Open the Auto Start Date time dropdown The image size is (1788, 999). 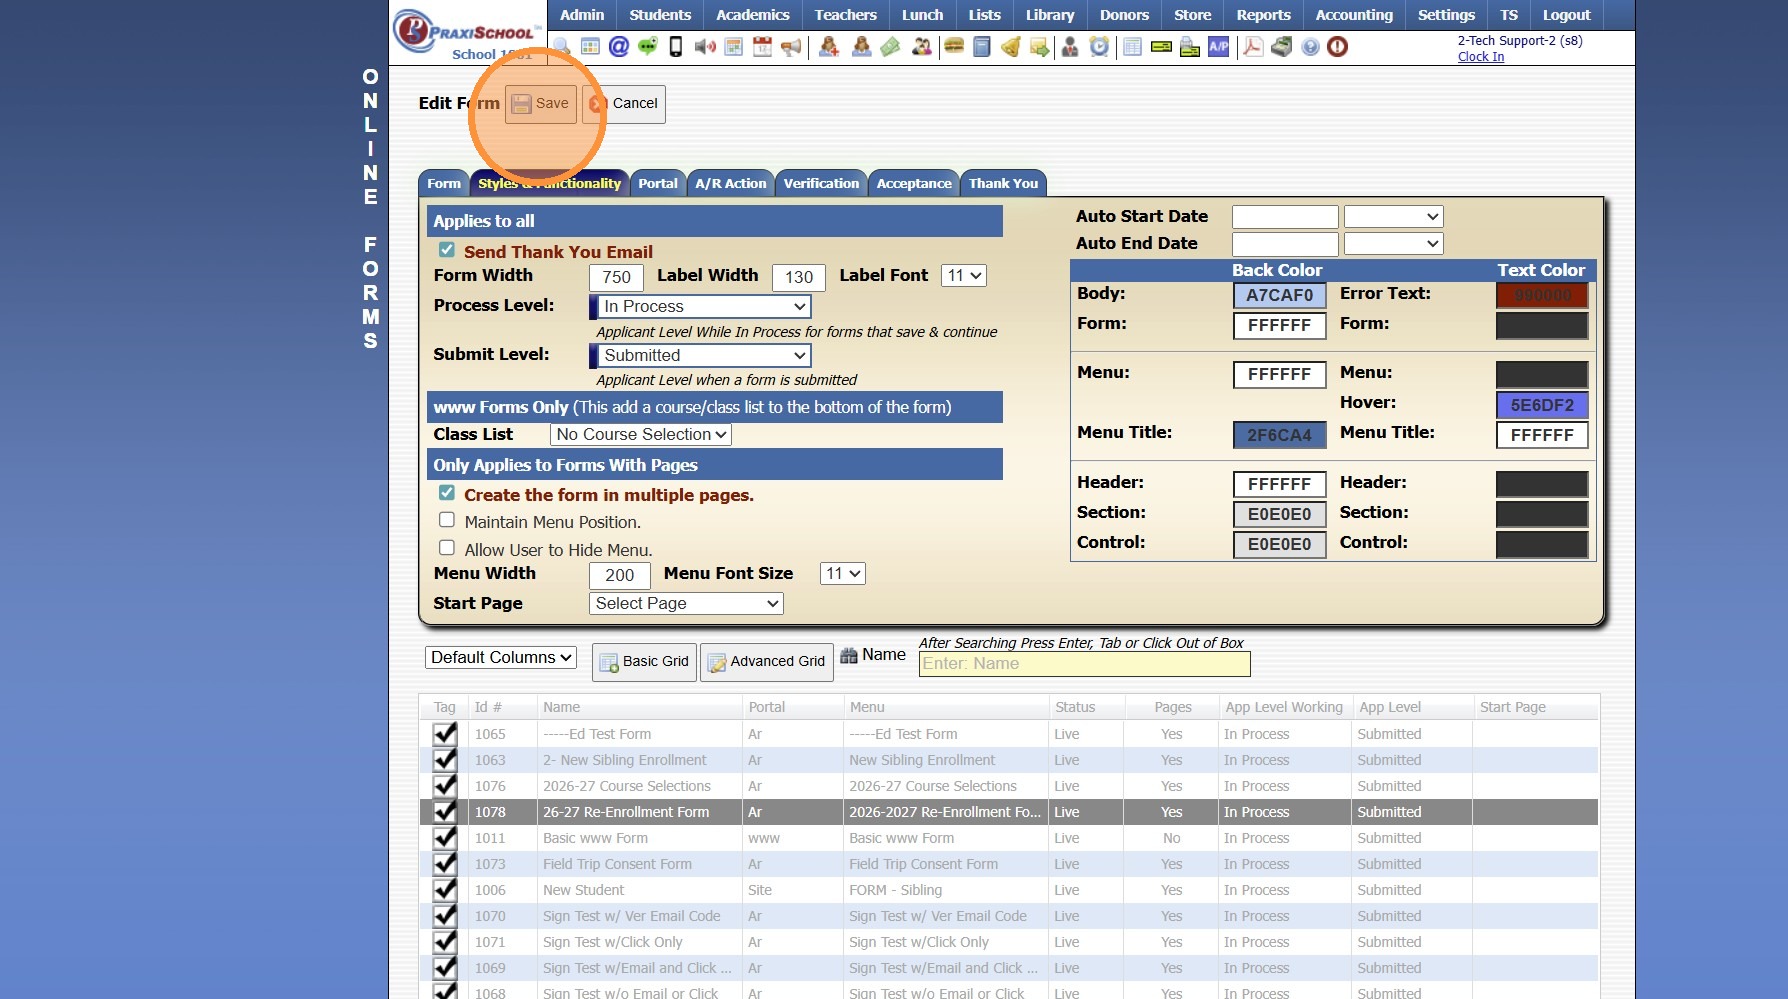click(1394, 217)
